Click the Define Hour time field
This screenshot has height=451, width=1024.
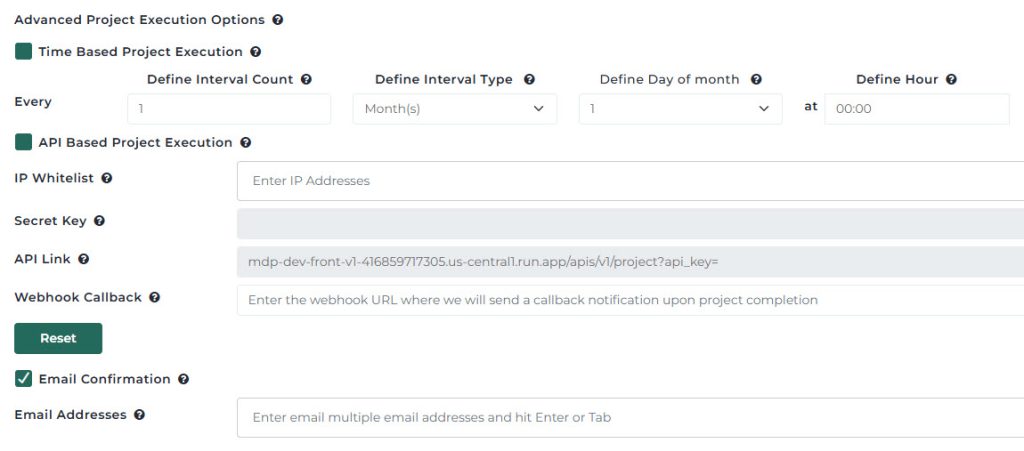coord(916,109)
